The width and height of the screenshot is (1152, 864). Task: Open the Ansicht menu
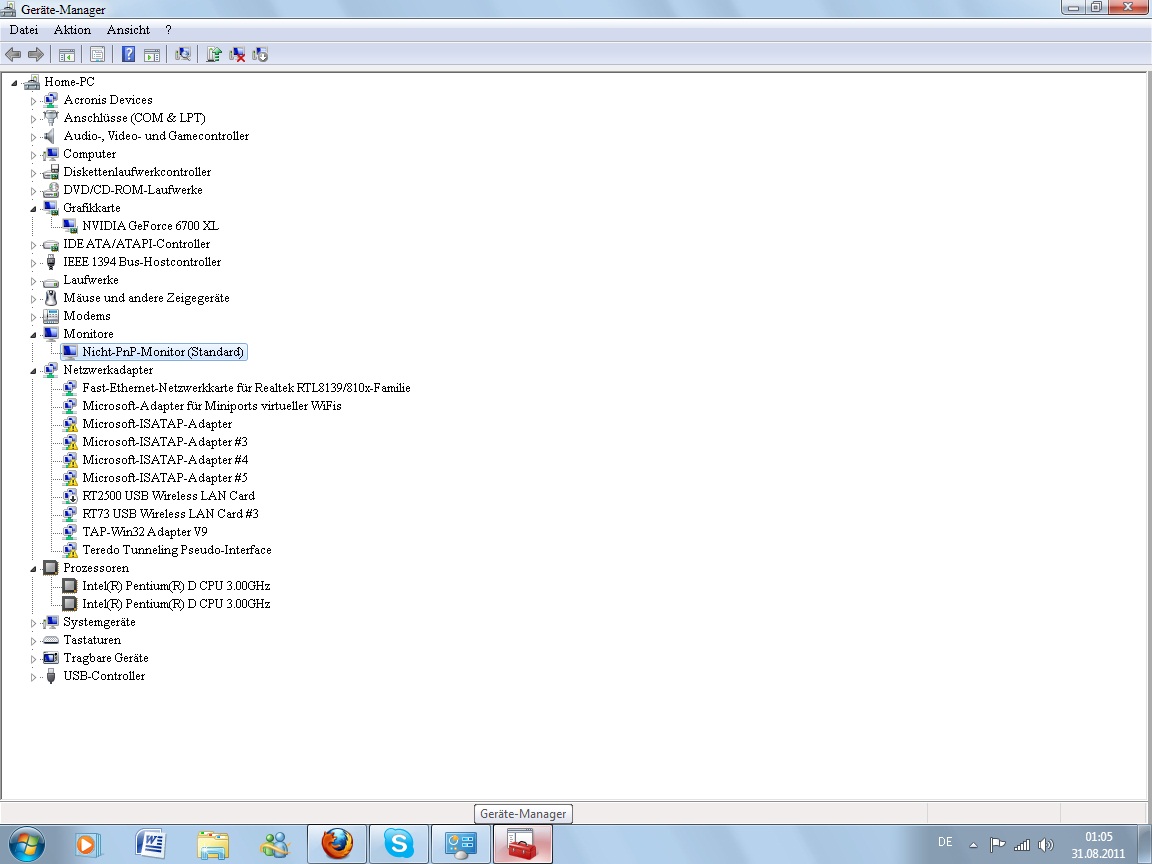[128, 30]
